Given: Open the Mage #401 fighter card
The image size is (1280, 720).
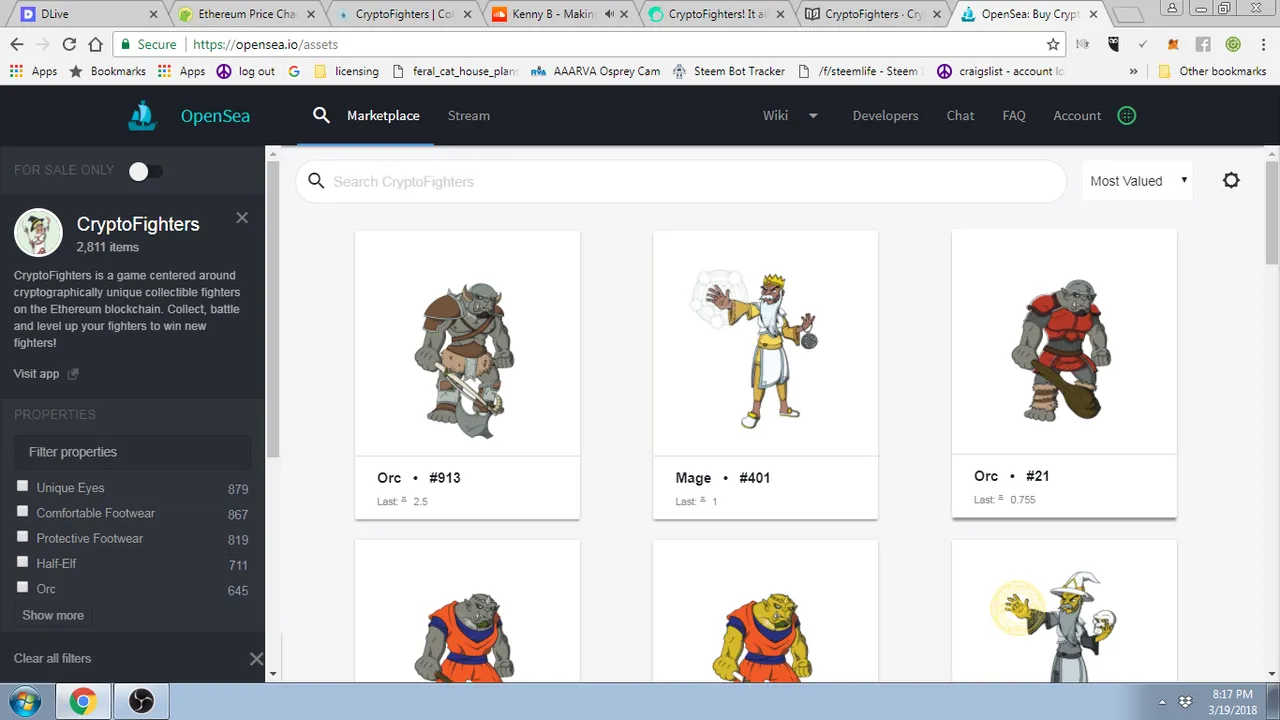Looking at the screenshot, I should point(765,375).
